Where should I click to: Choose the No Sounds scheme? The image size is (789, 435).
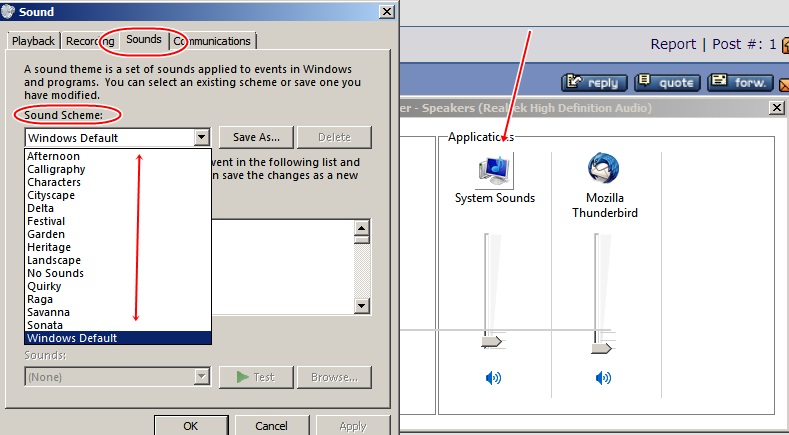(118, 273)
